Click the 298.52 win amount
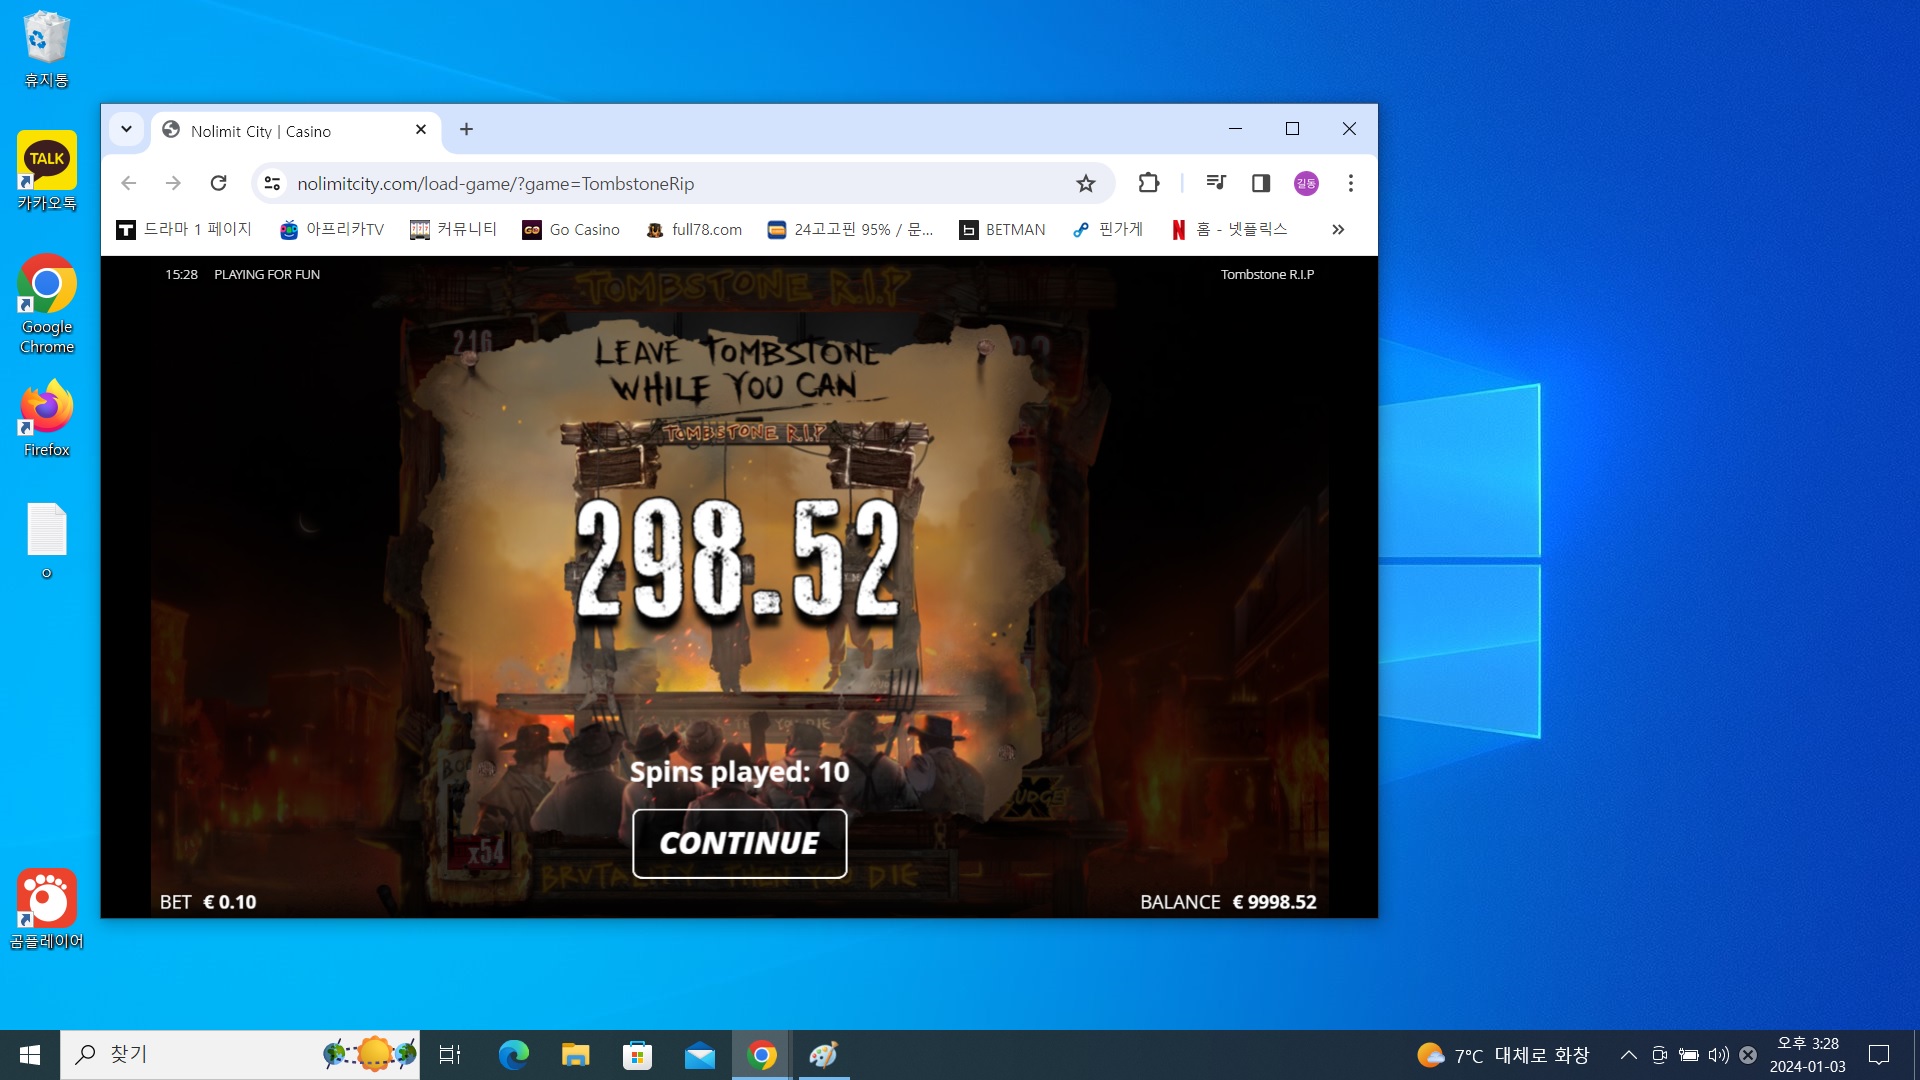This screenshot has height=1080, width=1920. (738, 558)
